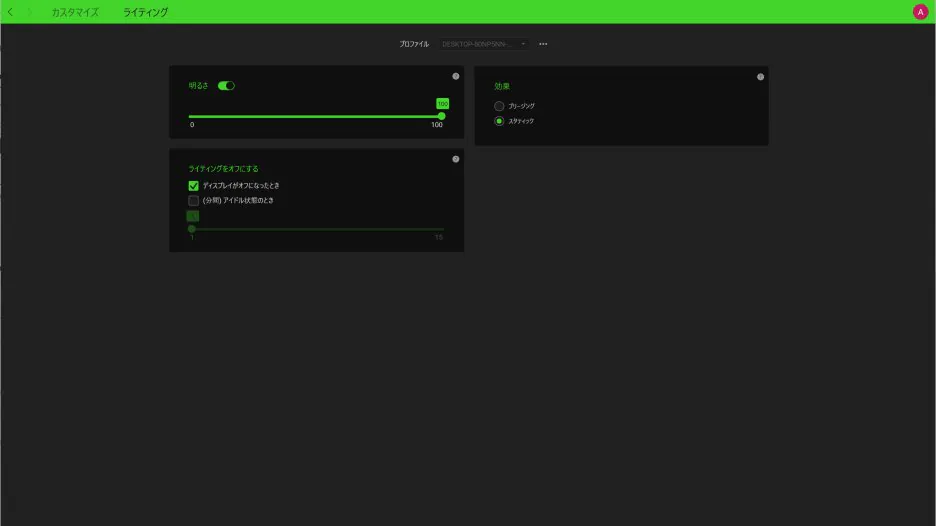This screenshot has height=526, width=936.
Task: Toggle the 明るさ brightness switch
Action: [x=226, y=86]
